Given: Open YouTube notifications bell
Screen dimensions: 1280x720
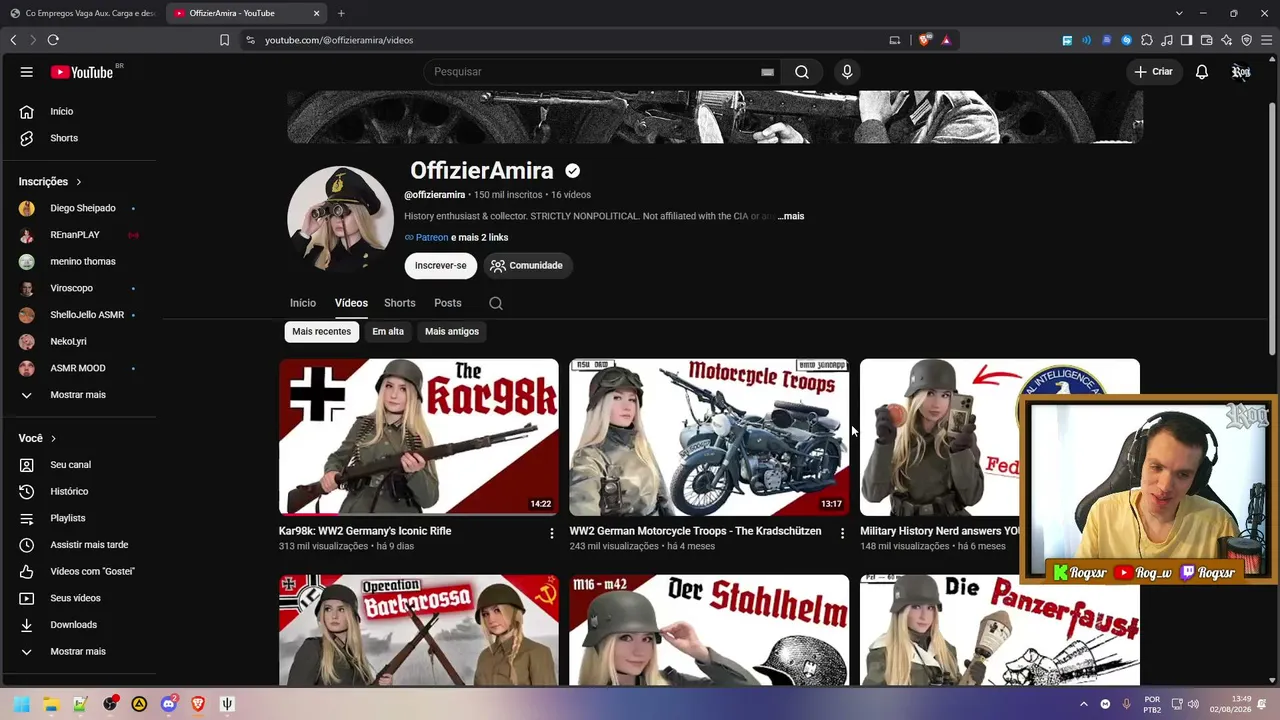Looking at the screenshot, I should [x=1202, y=72].
